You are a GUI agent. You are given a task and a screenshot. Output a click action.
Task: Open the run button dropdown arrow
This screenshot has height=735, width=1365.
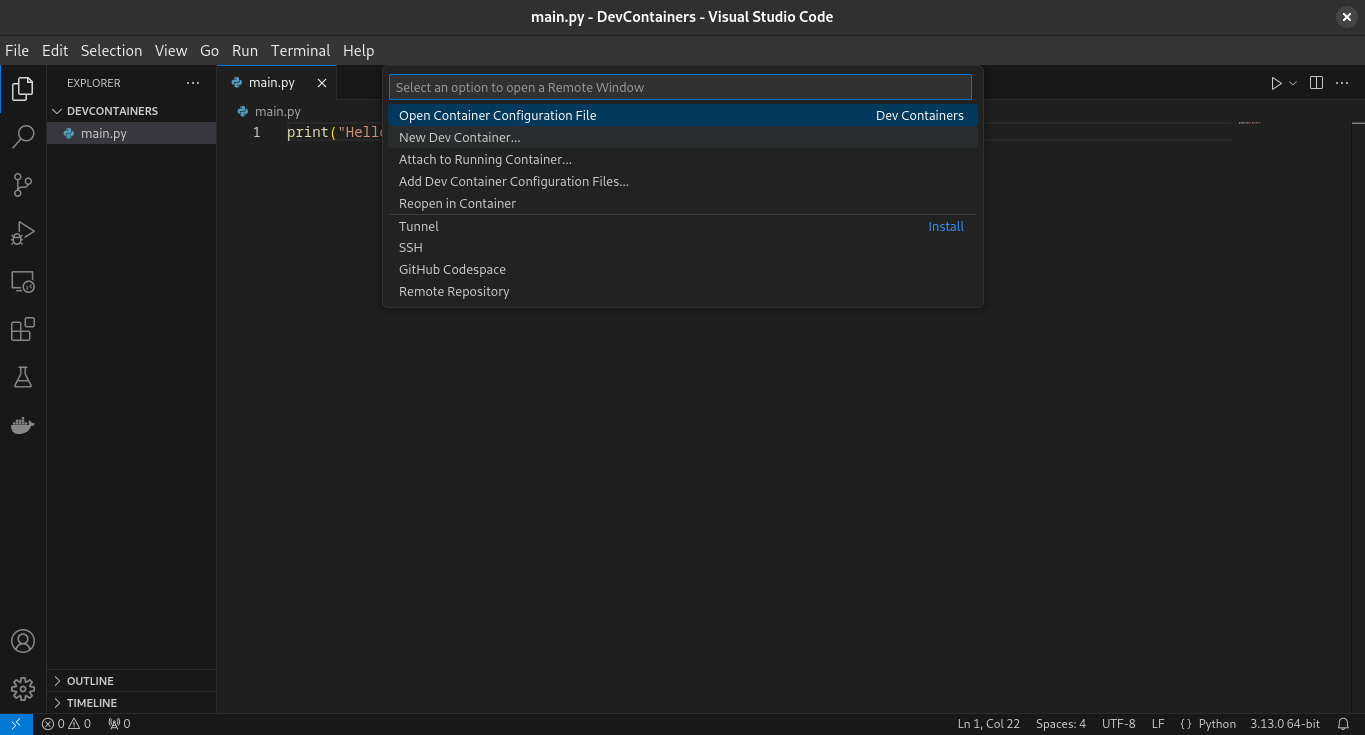1293,84
